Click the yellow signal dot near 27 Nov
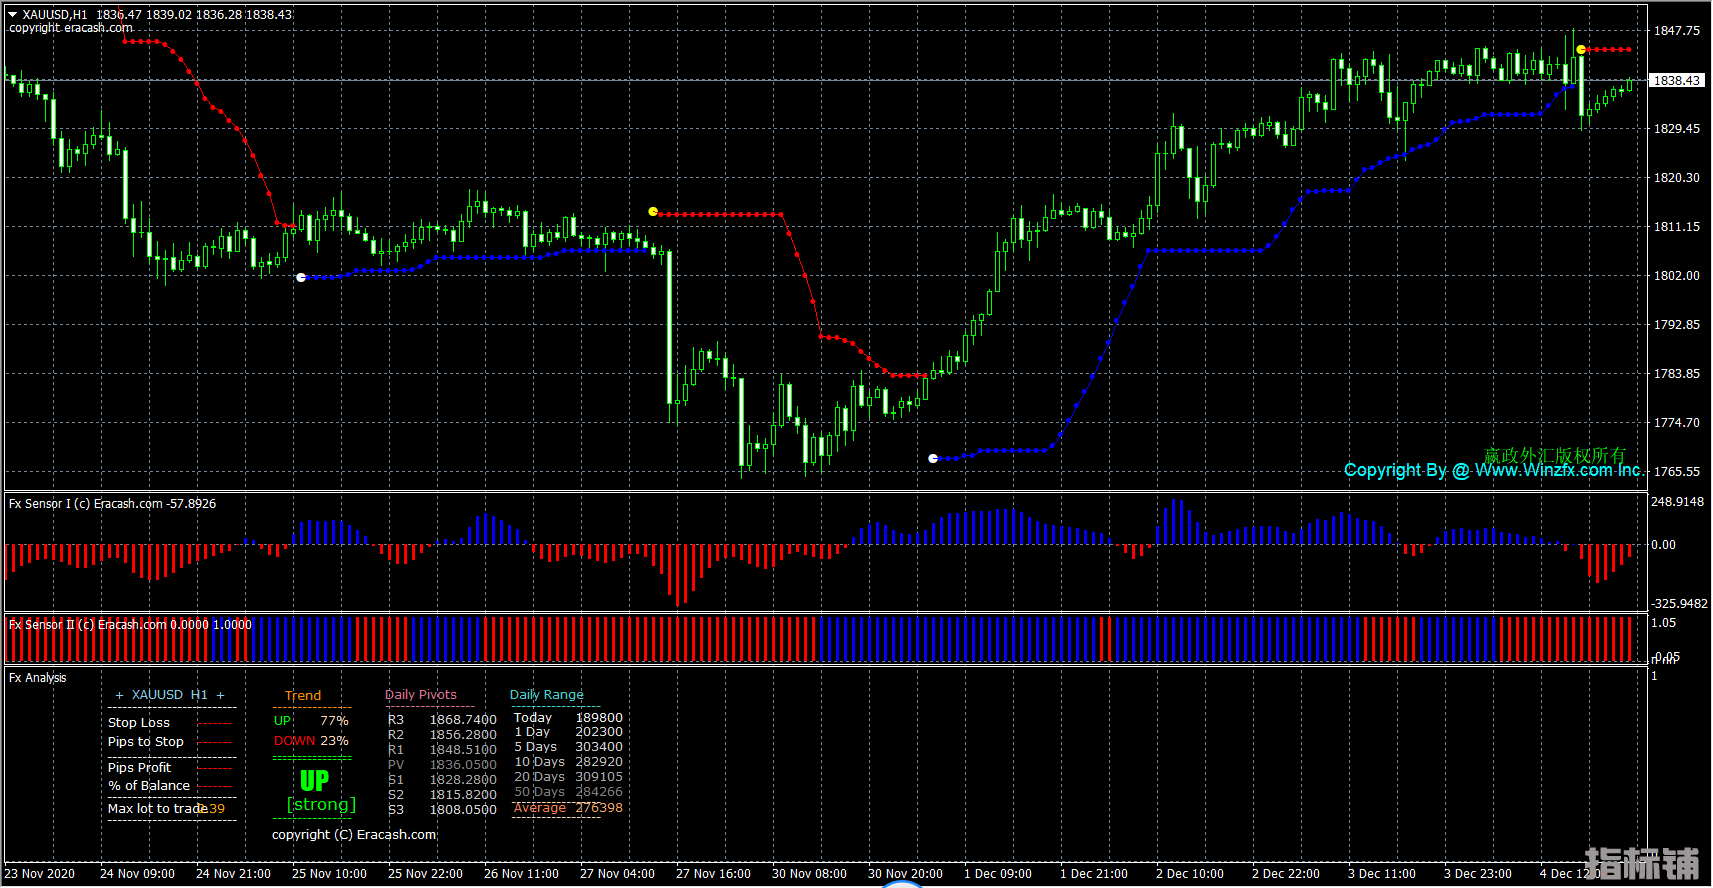1713x888 pixels. [x=653, y=212]
